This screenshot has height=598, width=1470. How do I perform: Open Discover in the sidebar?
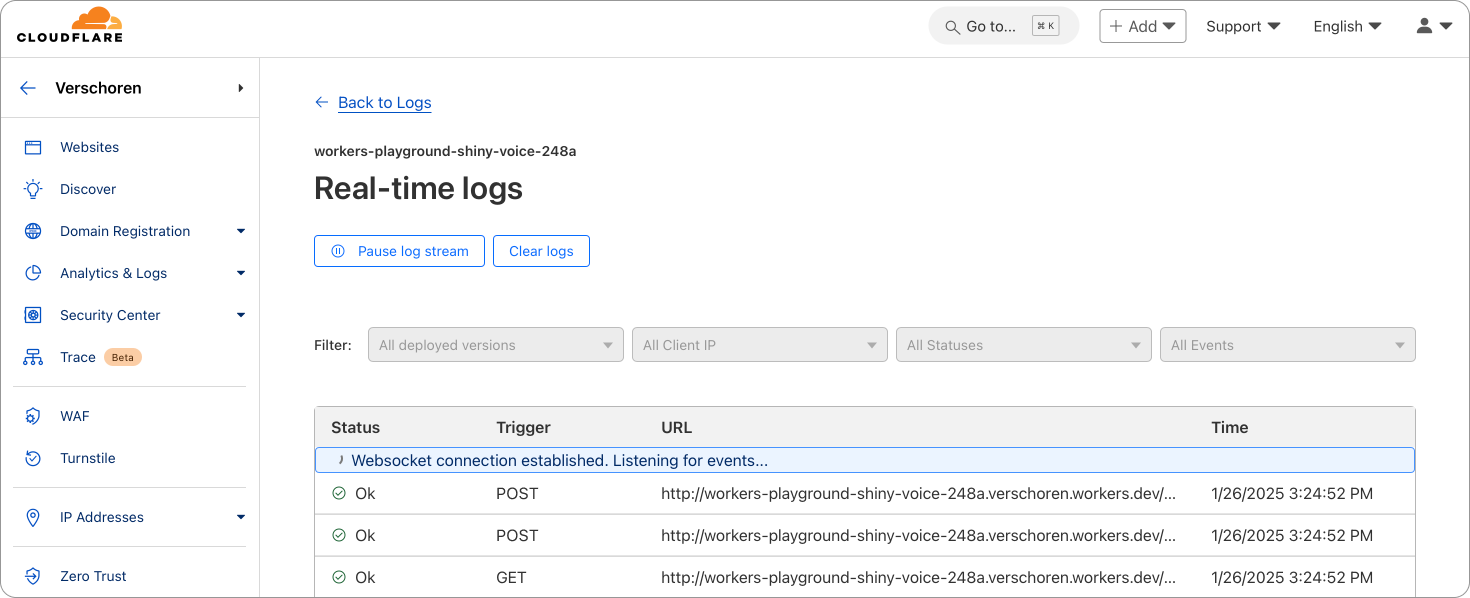pyautogui.click(x=88, y=189)
